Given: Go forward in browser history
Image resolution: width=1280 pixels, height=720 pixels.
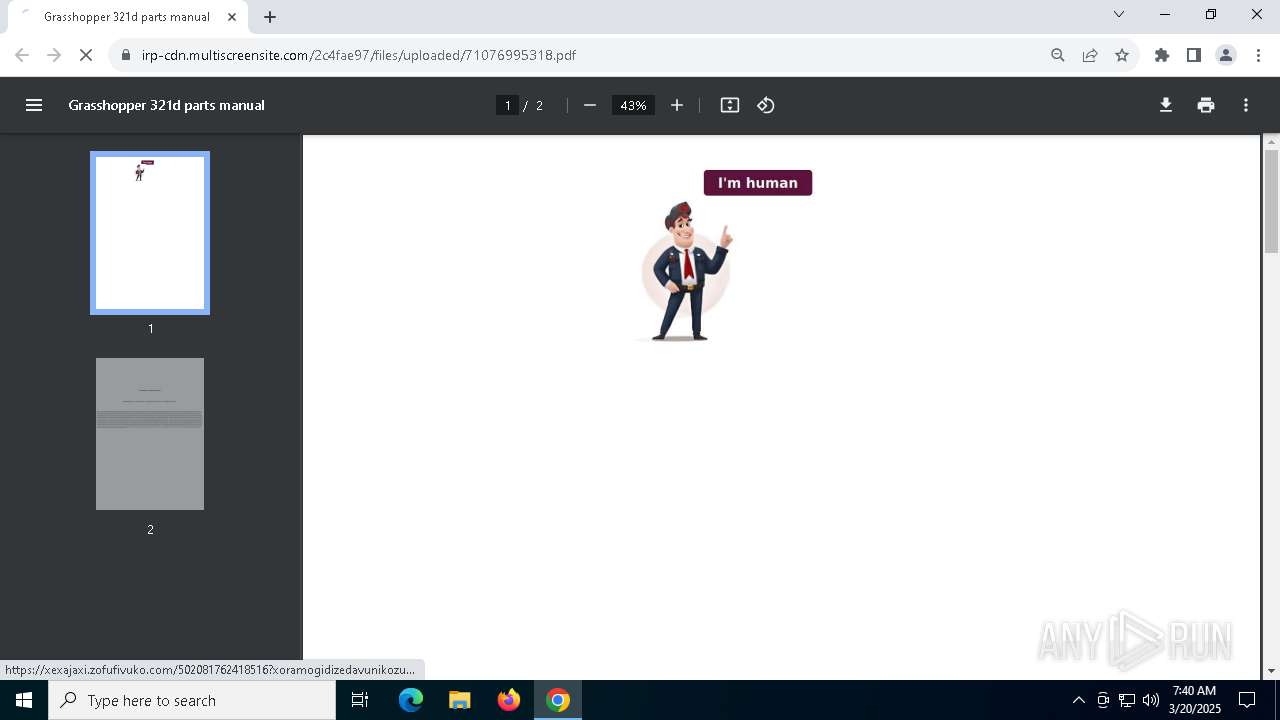Looking at the screenshot, I should (x=54, y=55).
